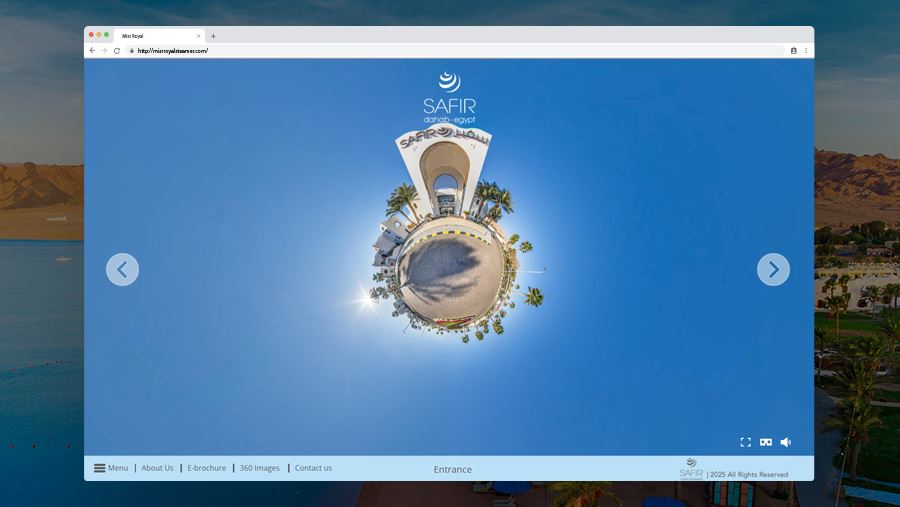Click the browser back arrow
Image resolution: width=900 pixels, height=507 pixels.
(x=92, y=51)
